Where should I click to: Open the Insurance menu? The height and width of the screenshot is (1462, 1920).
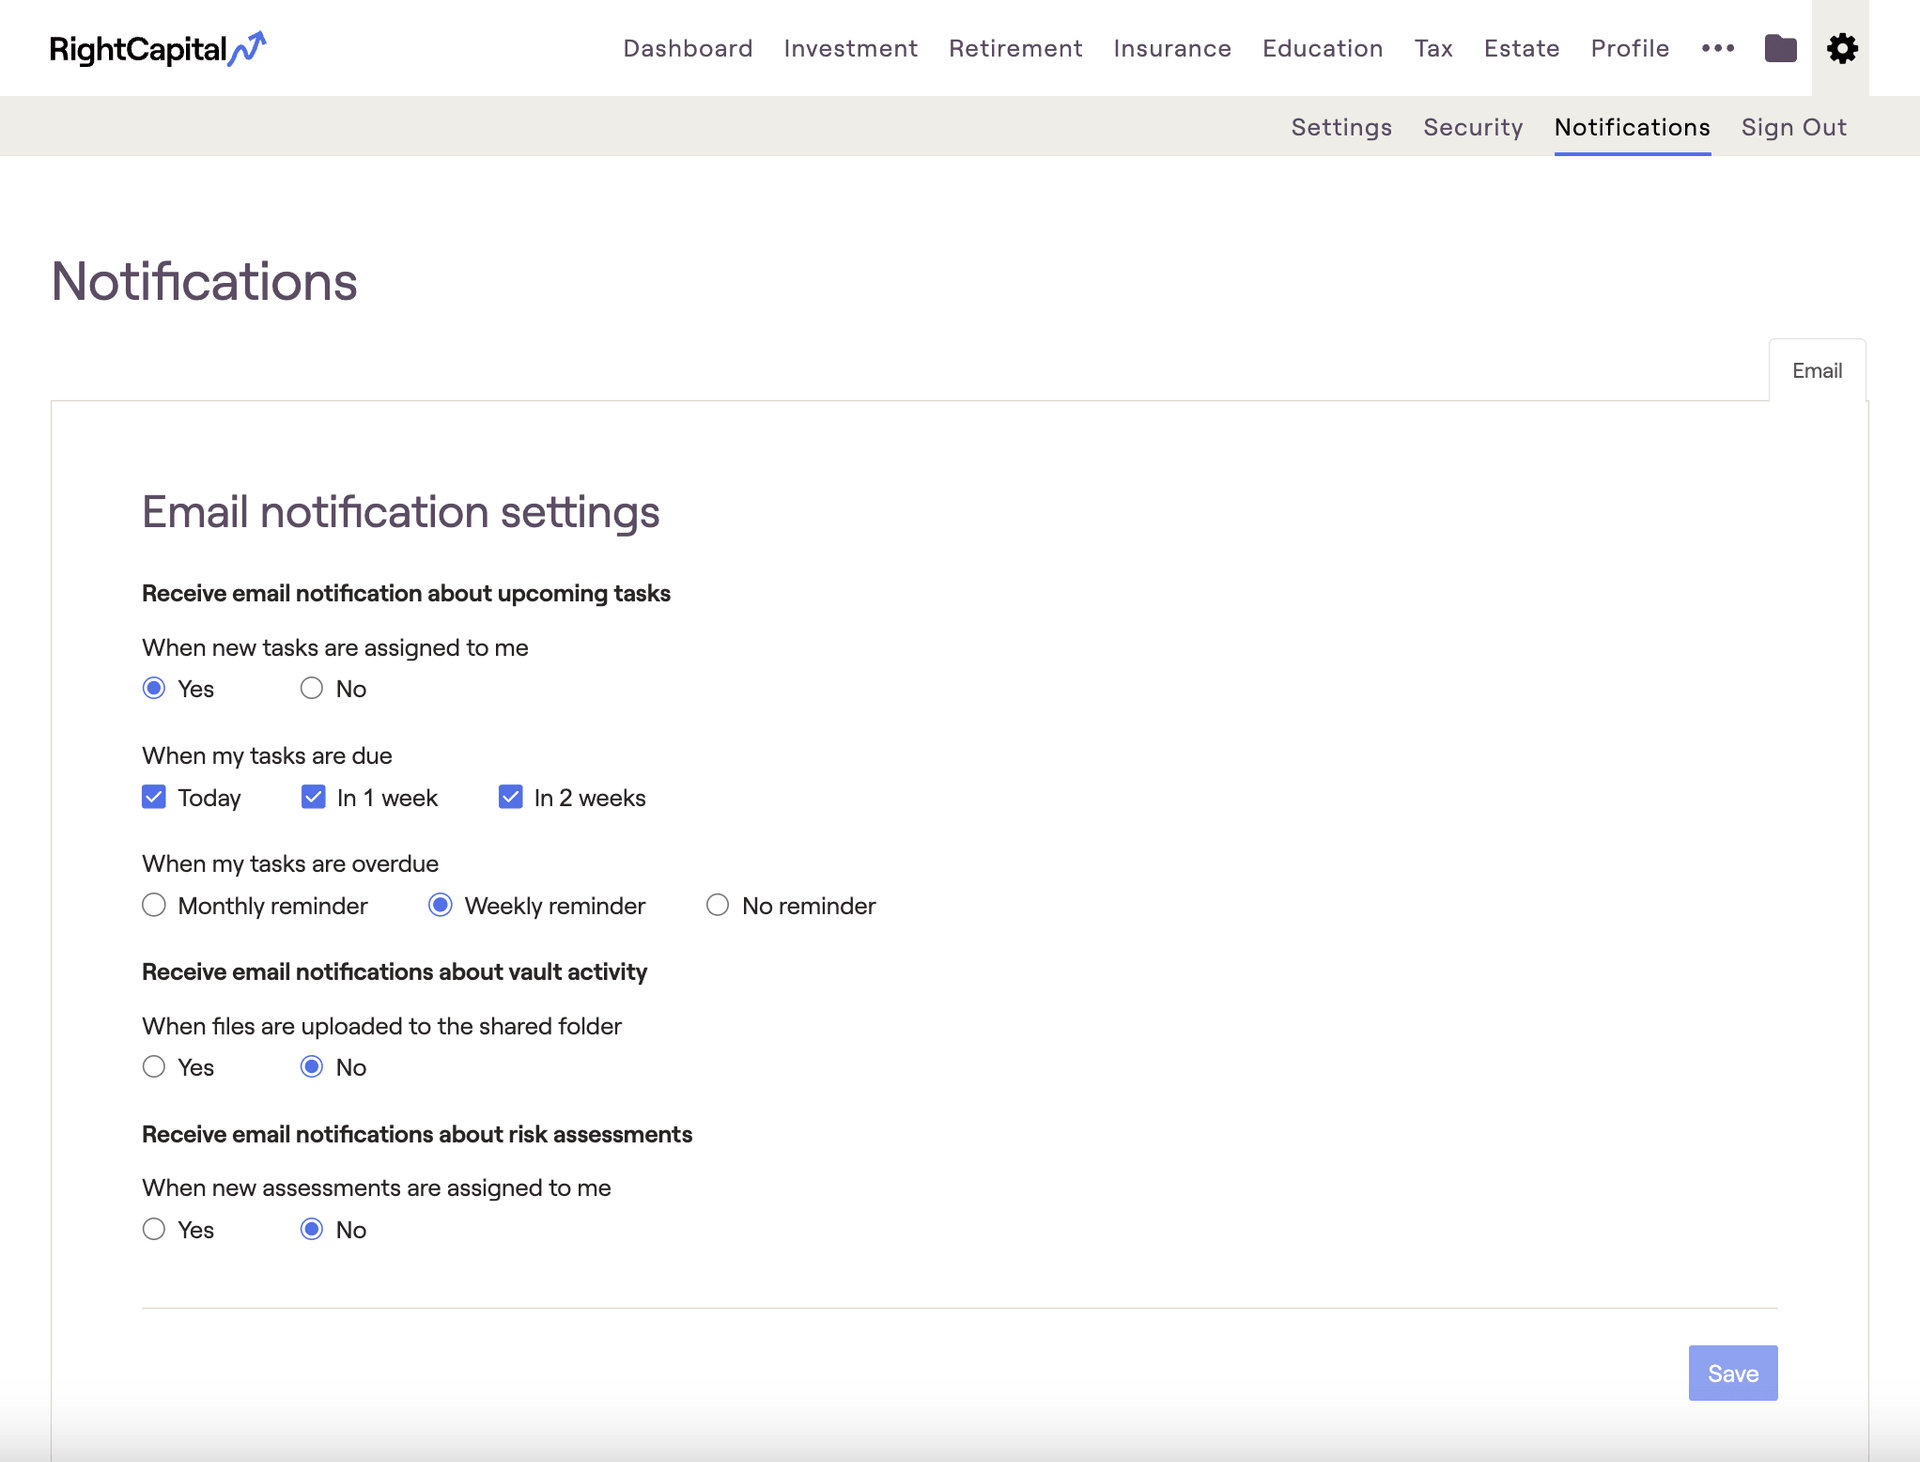tap(1172, 48)
